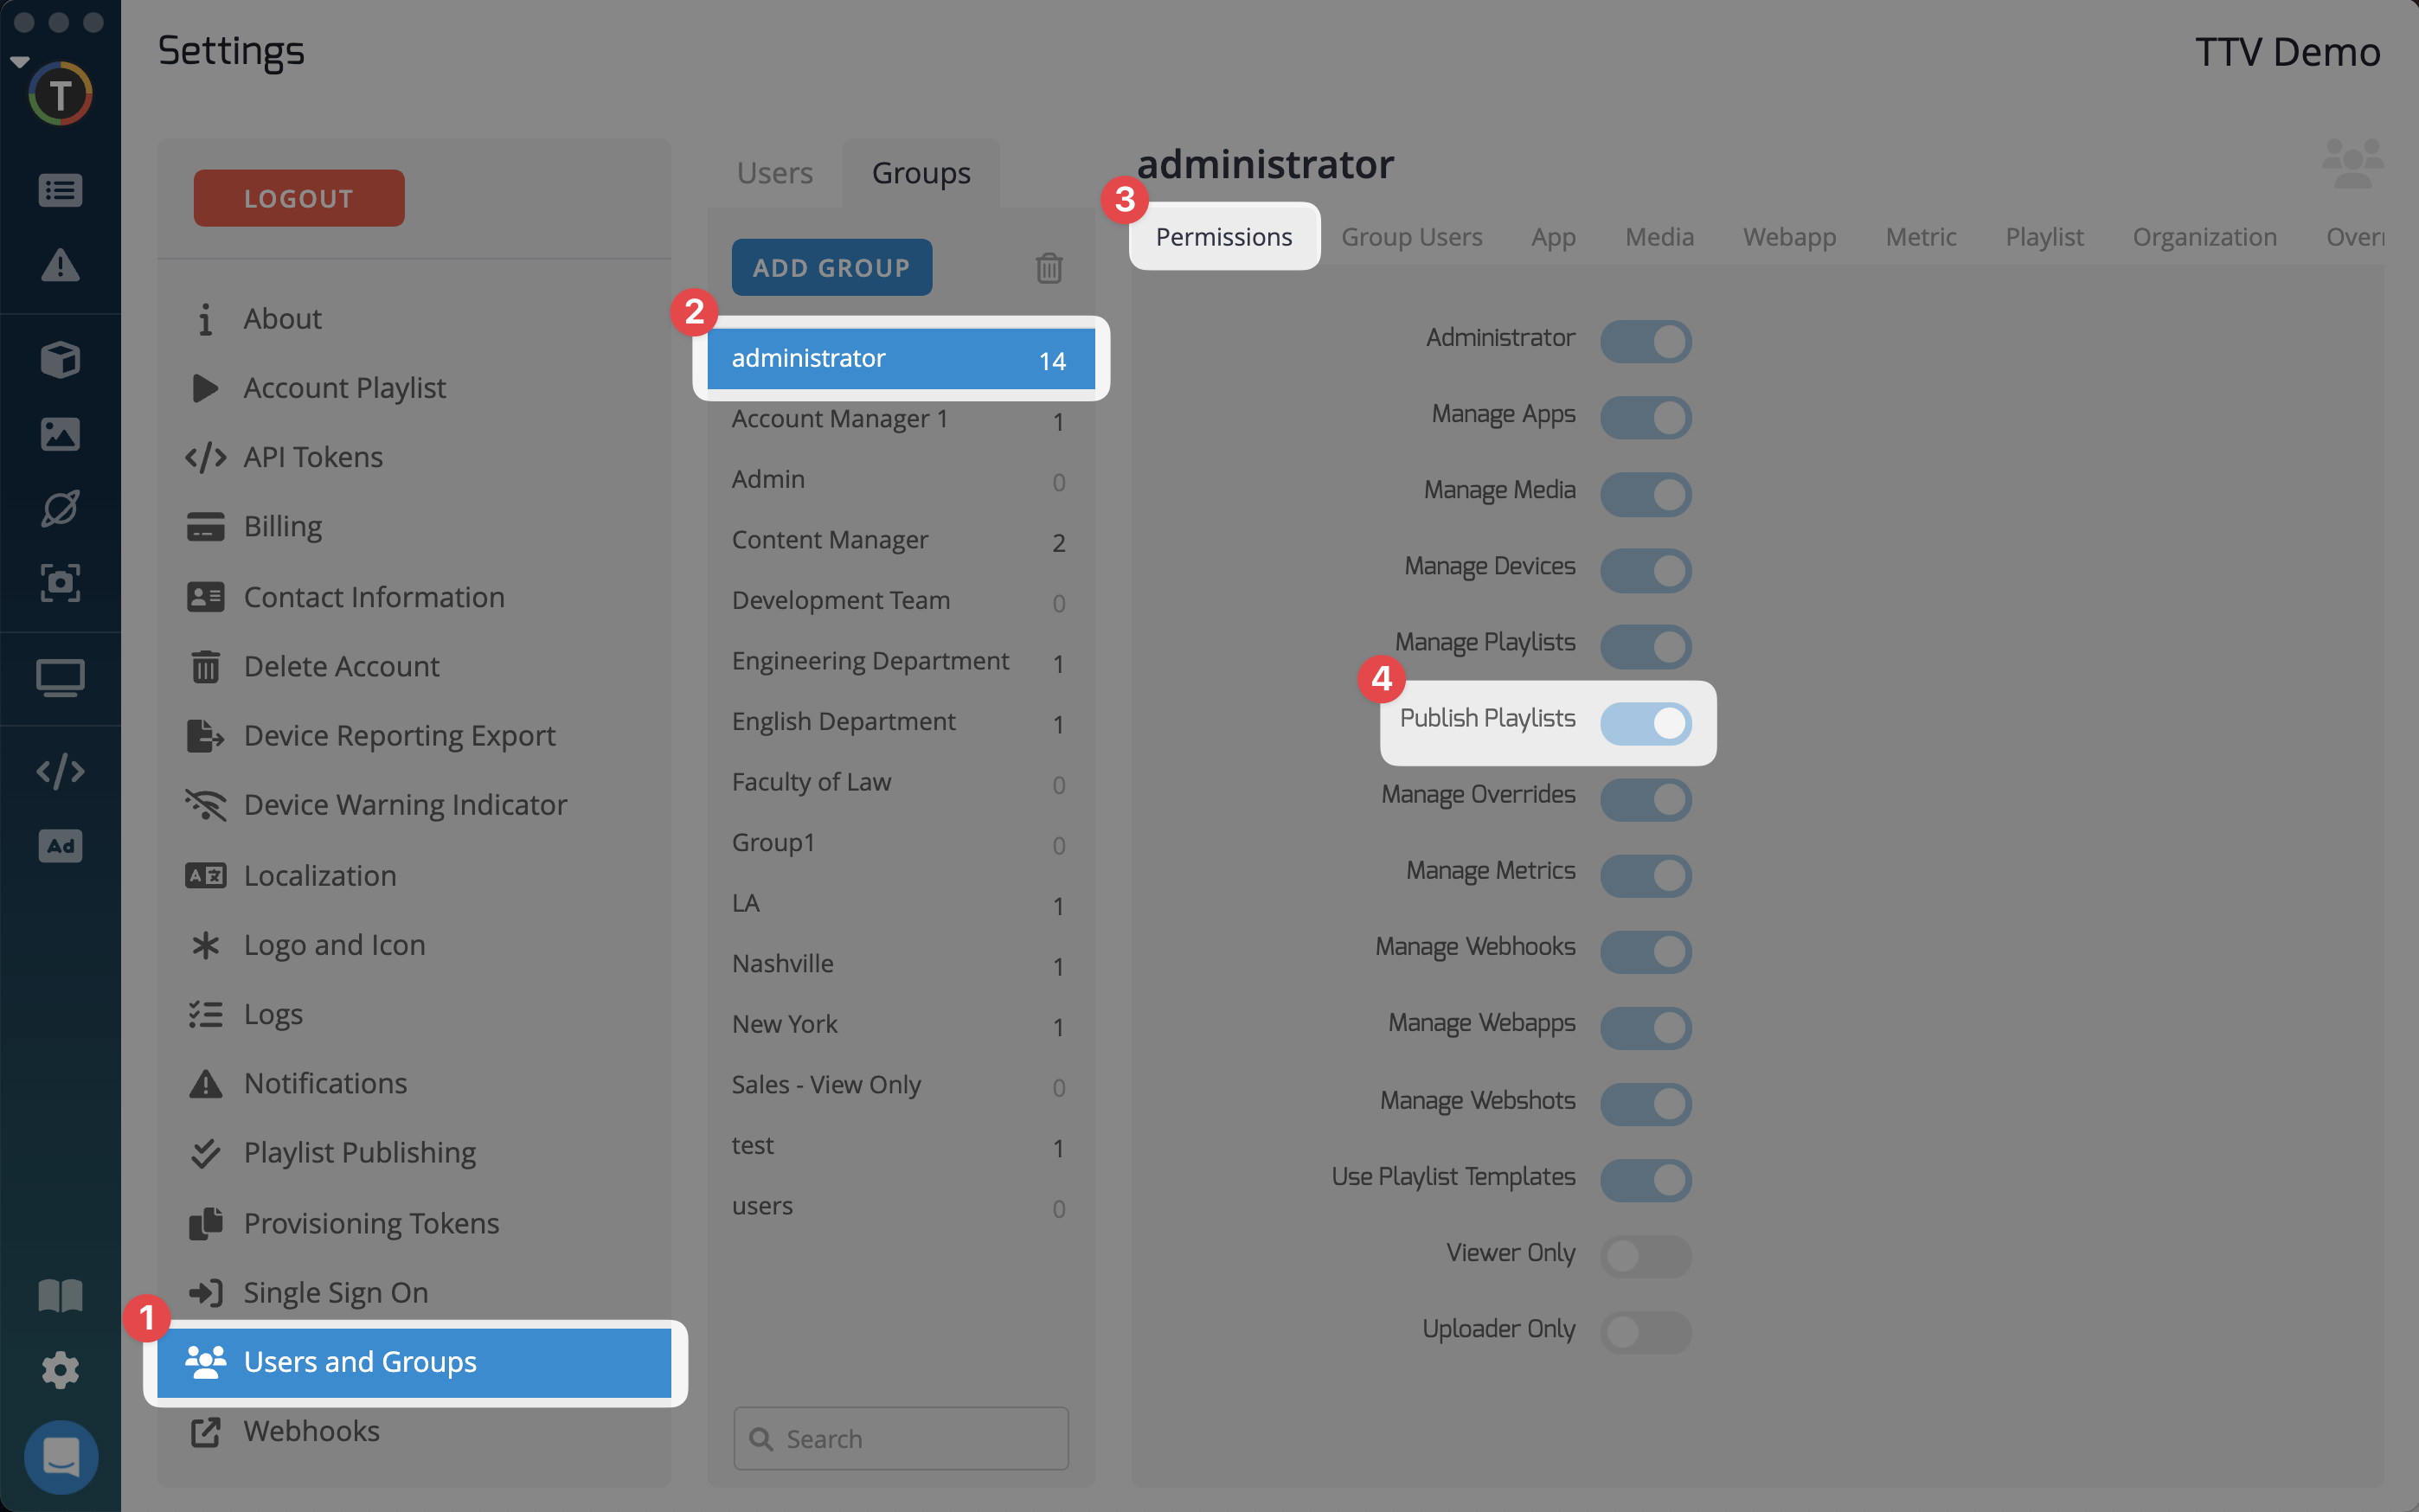Click the settings gear icon in sidebar

(x=60, y=1369)
